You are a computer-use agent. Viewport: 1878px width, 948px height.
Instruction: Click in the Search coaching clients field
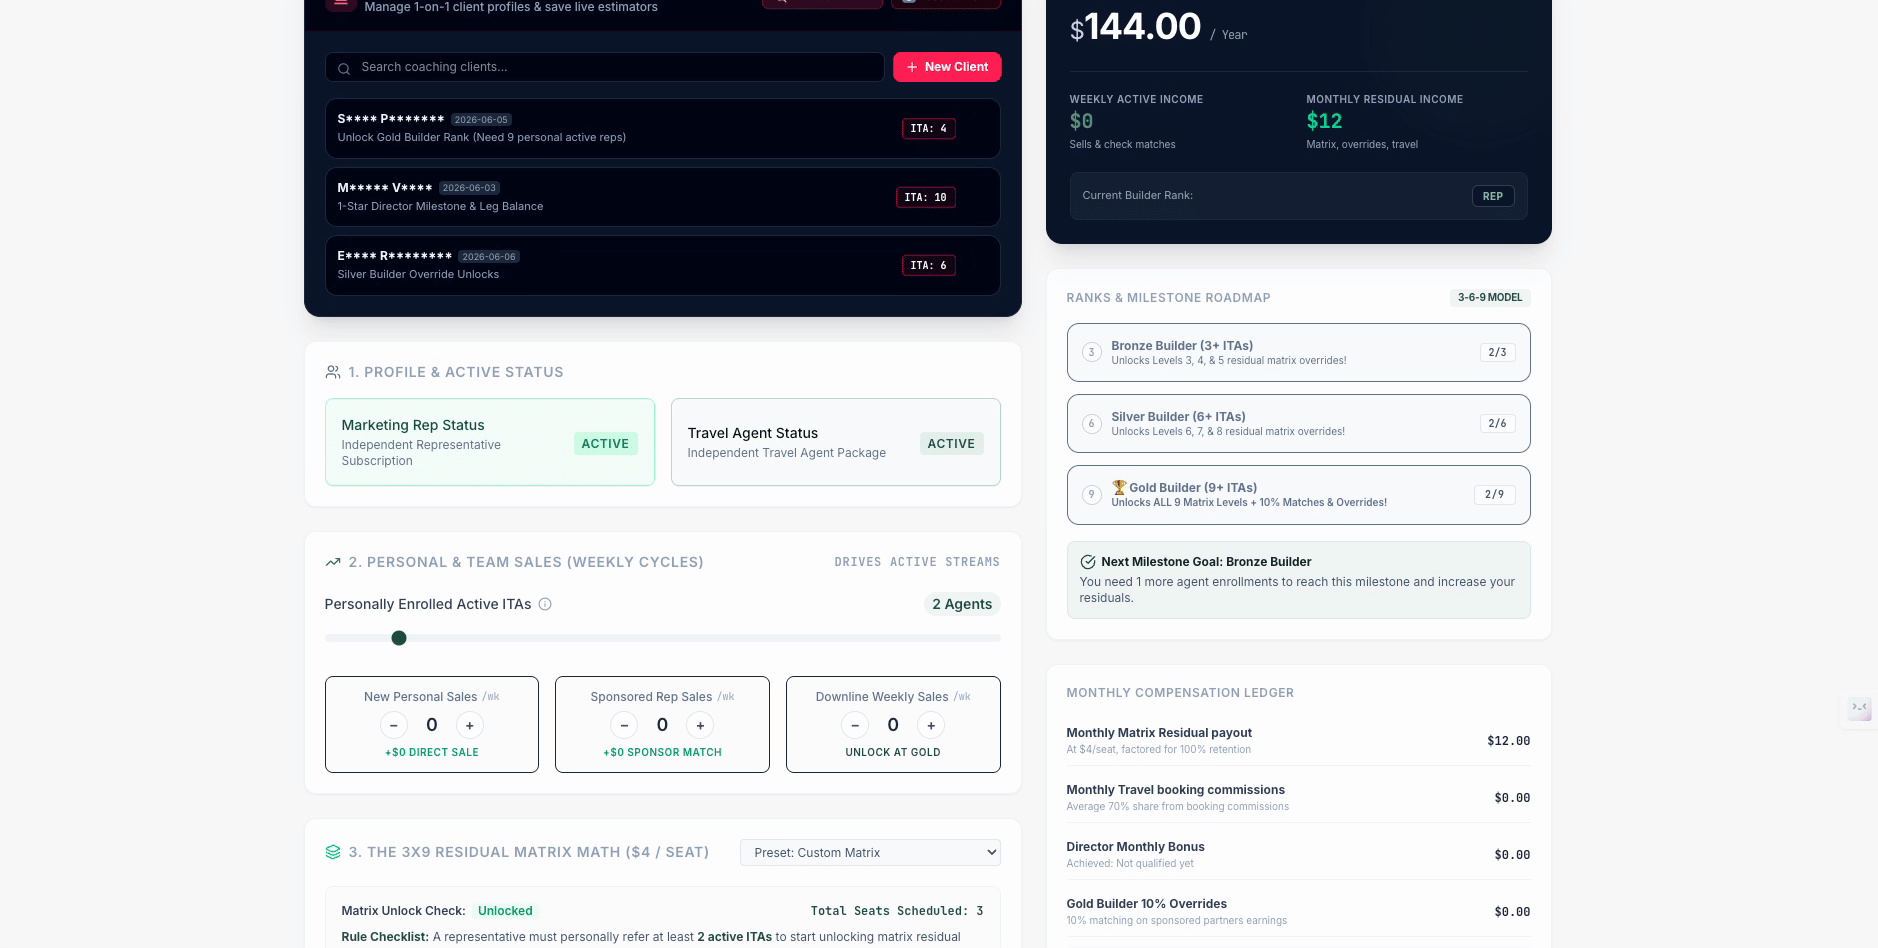[x=604, y=67]
